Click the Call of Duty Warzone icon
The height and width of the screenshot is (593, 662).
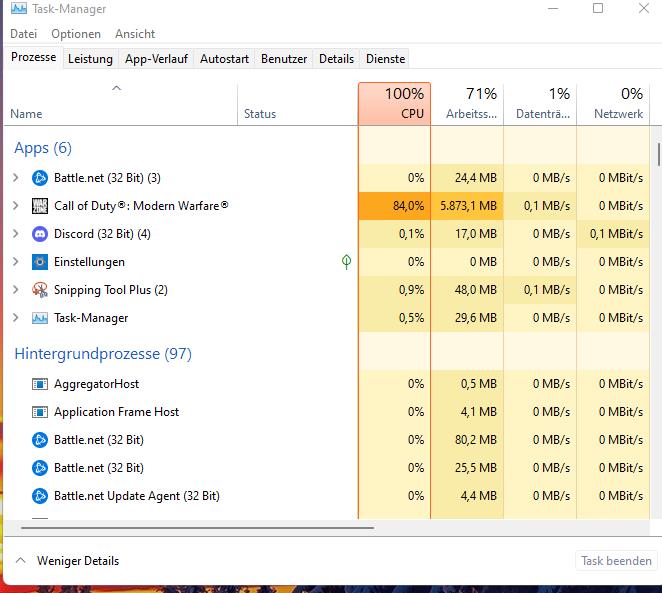click(40, 206)
